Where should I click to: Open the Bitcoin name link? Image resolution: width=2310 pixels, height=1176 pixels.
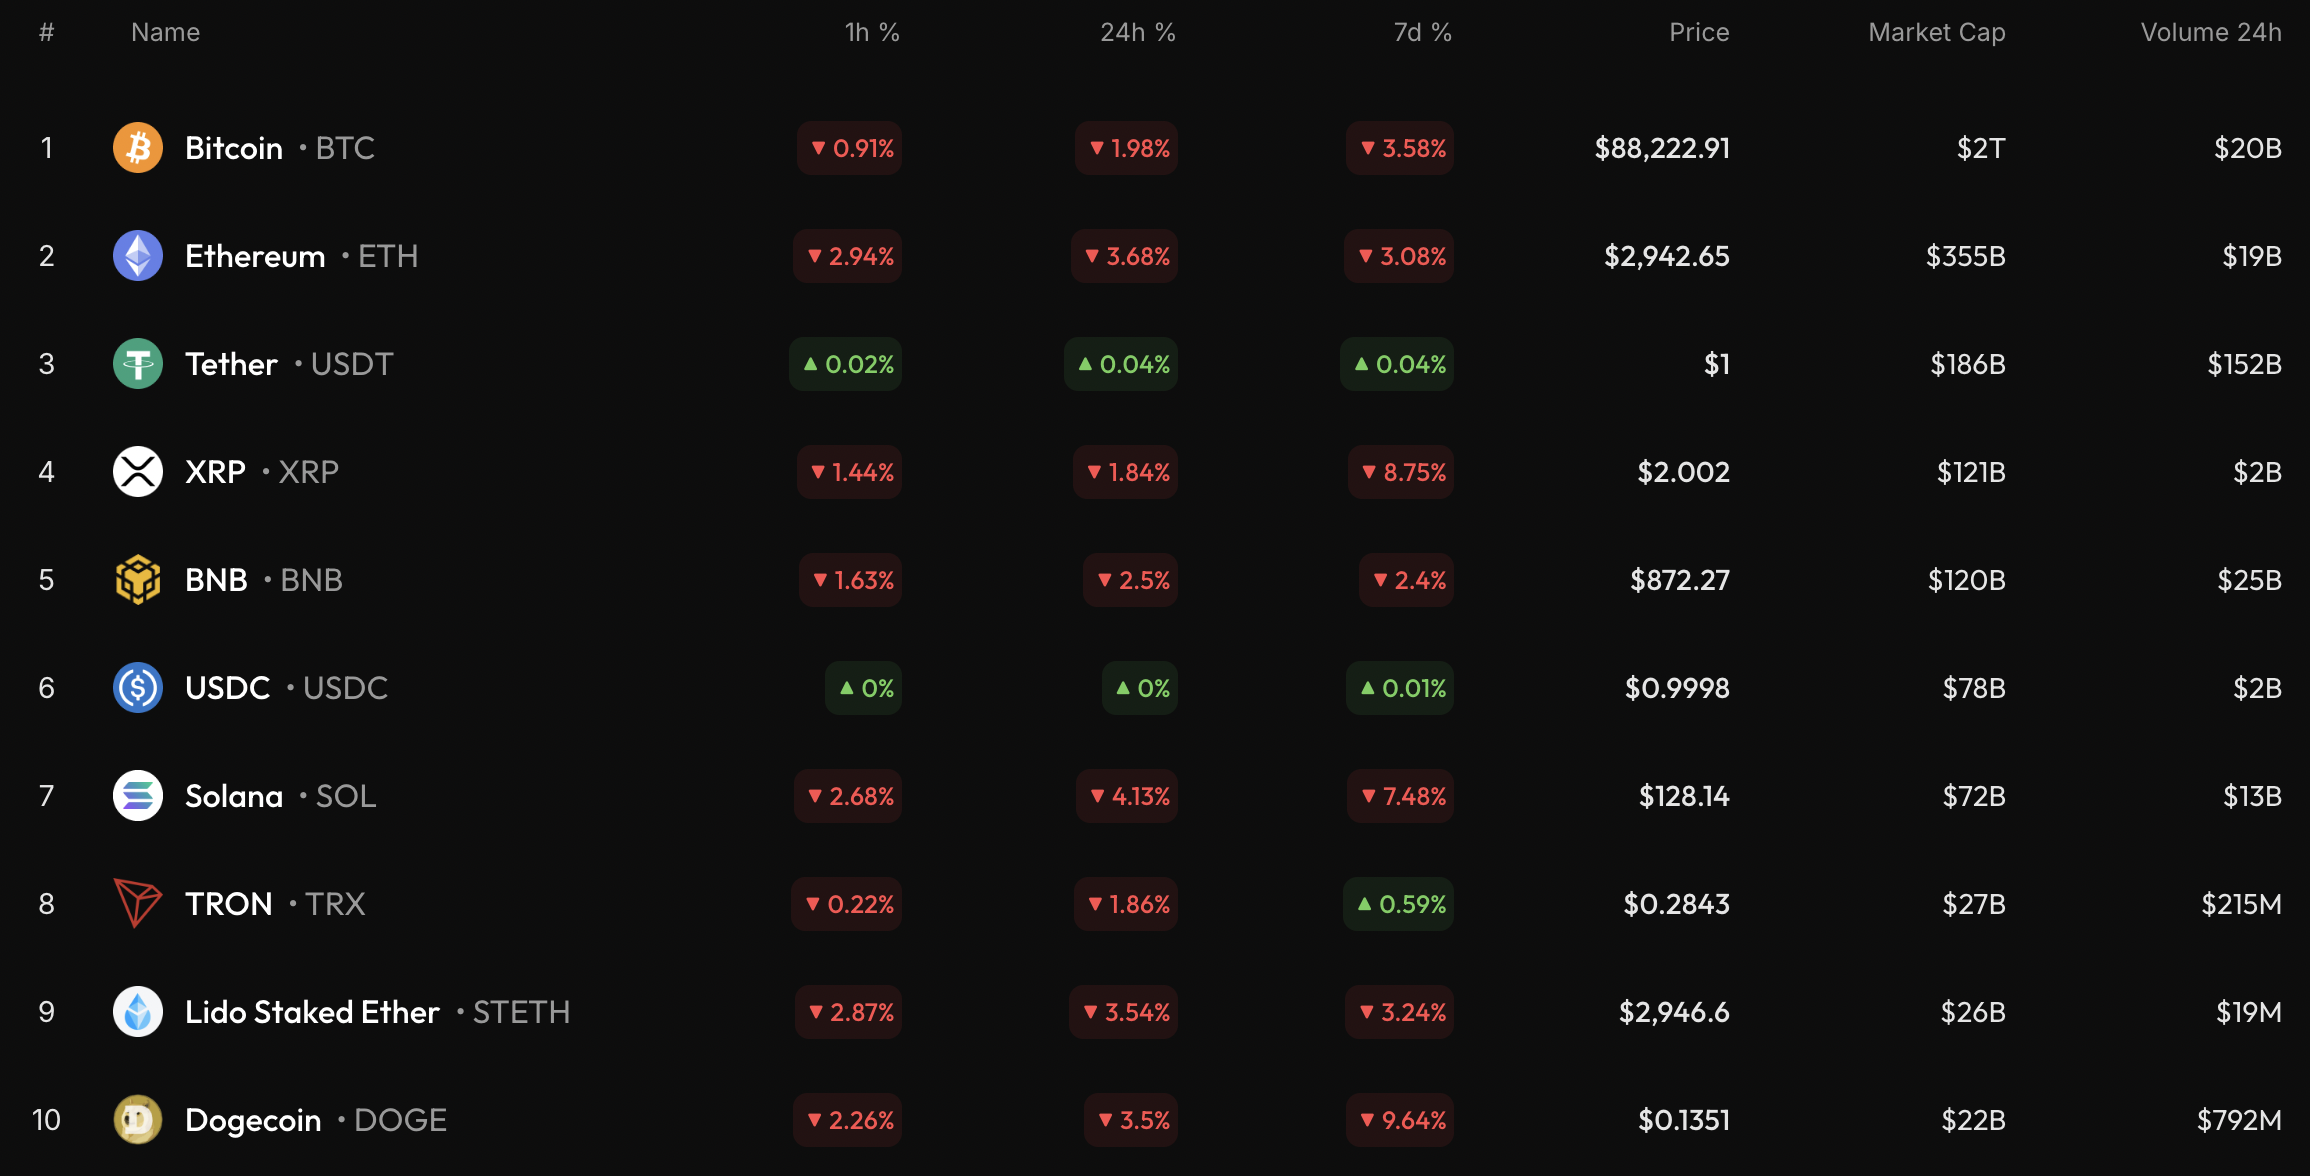[x=234, y=148]
